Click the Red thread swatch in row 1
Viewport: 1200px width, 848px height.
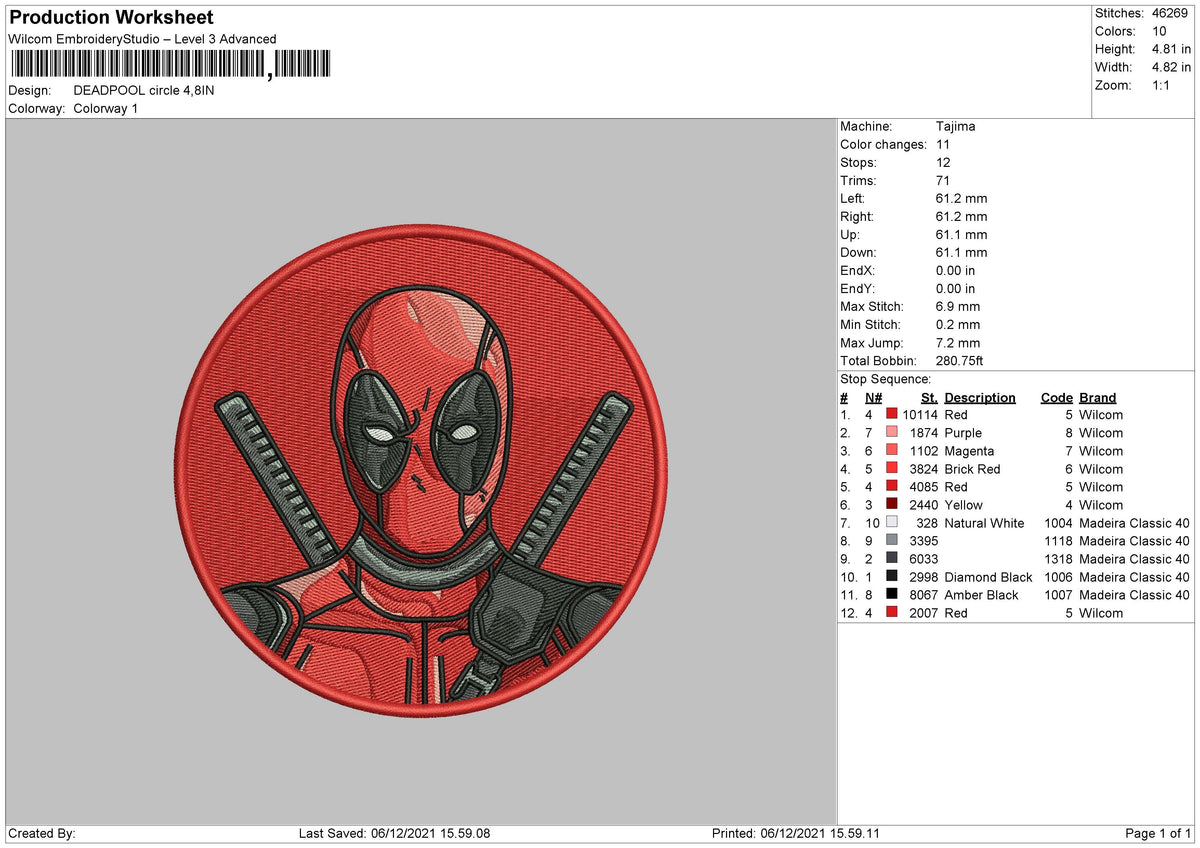[890, 414]
